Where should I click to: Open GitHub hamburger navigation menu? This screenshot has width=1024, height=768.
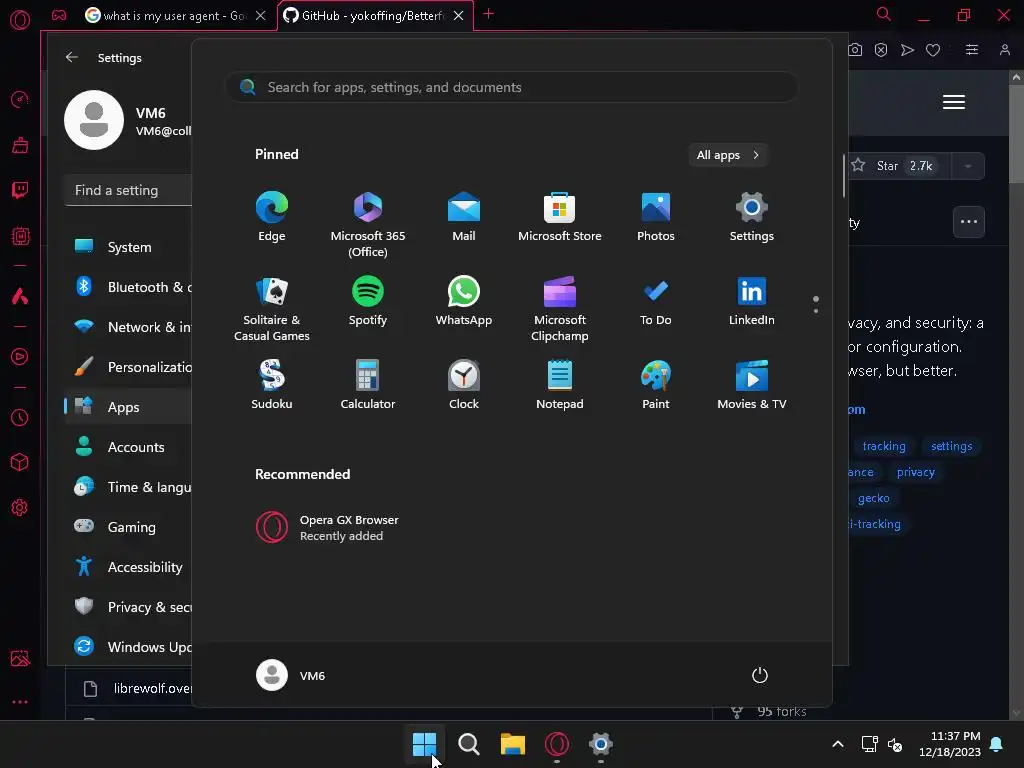coord(954,102)
